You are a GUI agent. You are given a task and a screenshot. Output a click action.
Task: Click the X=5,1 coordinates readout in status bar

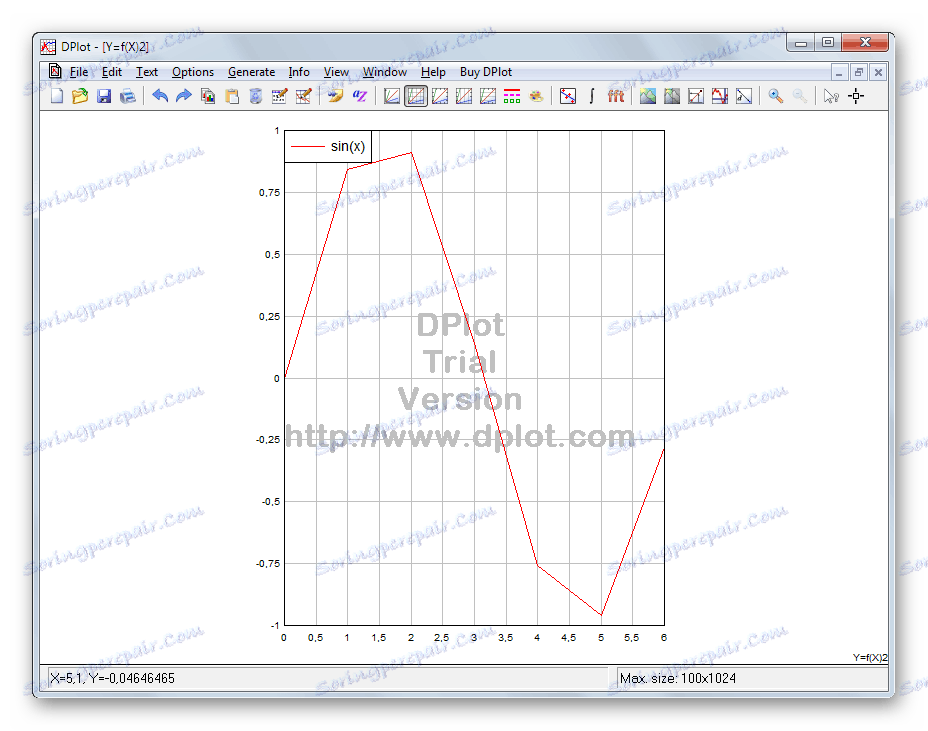[x=112, y=678]
